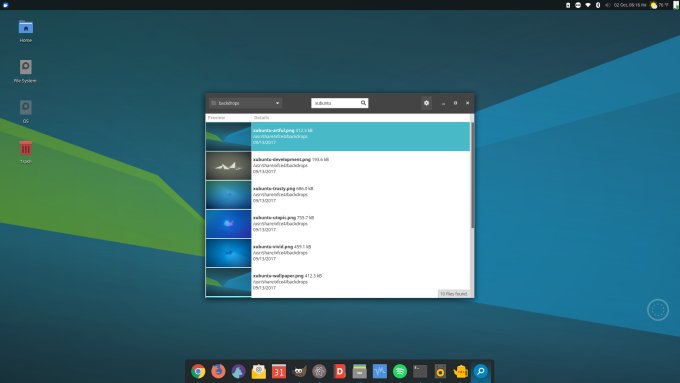
Task: Click the xubuntu-wallpaper.png file name
Action: [278, 275]
